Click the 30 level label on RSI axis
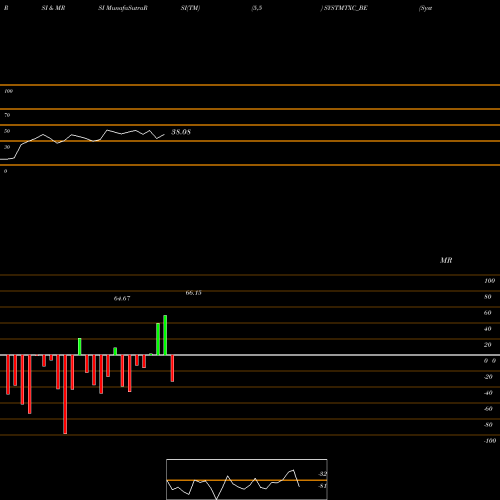Image resolution: width=500 pixels, height=500 pixels. 7,147
